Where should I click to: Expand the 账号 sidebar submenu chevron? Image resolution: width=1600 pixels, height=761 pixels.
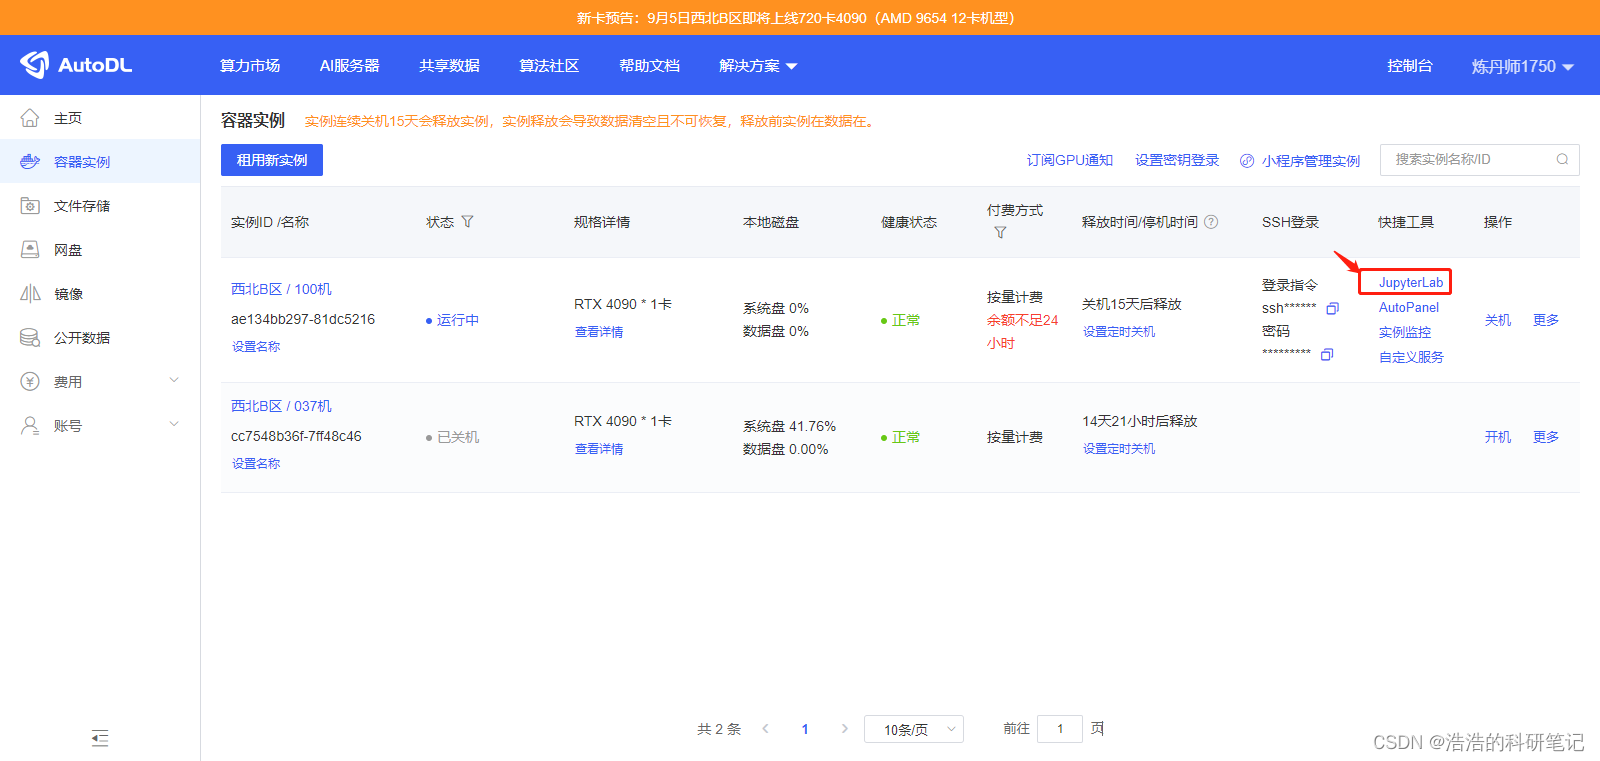tap(174, 425)
